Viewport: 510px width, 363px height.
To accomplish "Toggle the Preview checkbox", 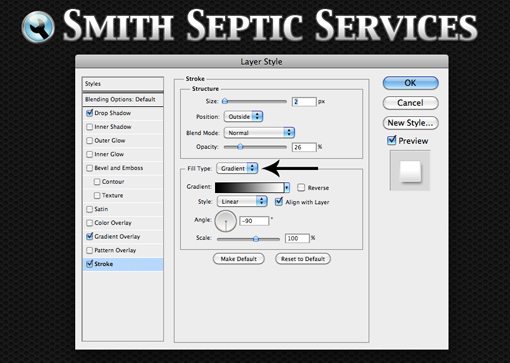I will click(392, 140).
